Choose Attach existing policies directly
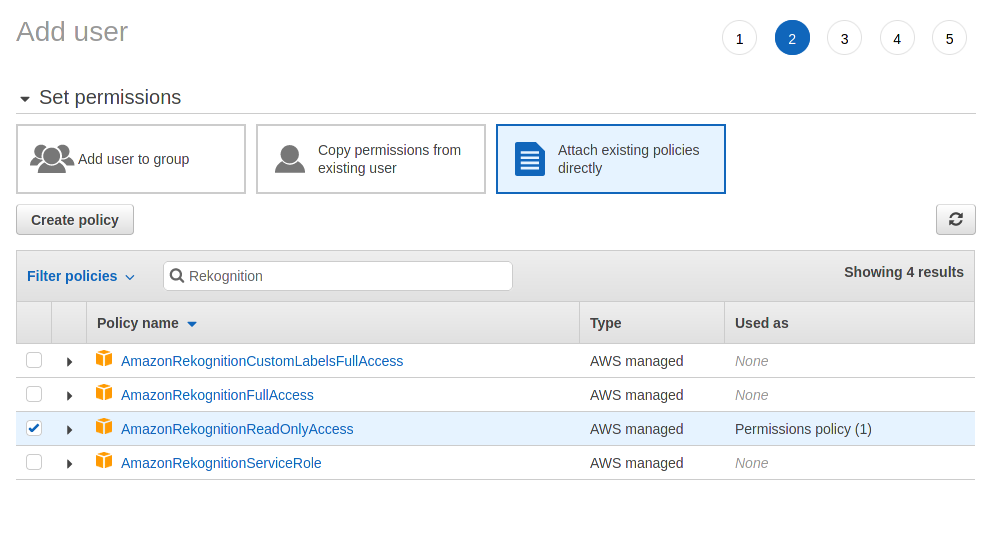Image resolution: width=1005 pixels, height=536 pixels. [x=611, y=159]
